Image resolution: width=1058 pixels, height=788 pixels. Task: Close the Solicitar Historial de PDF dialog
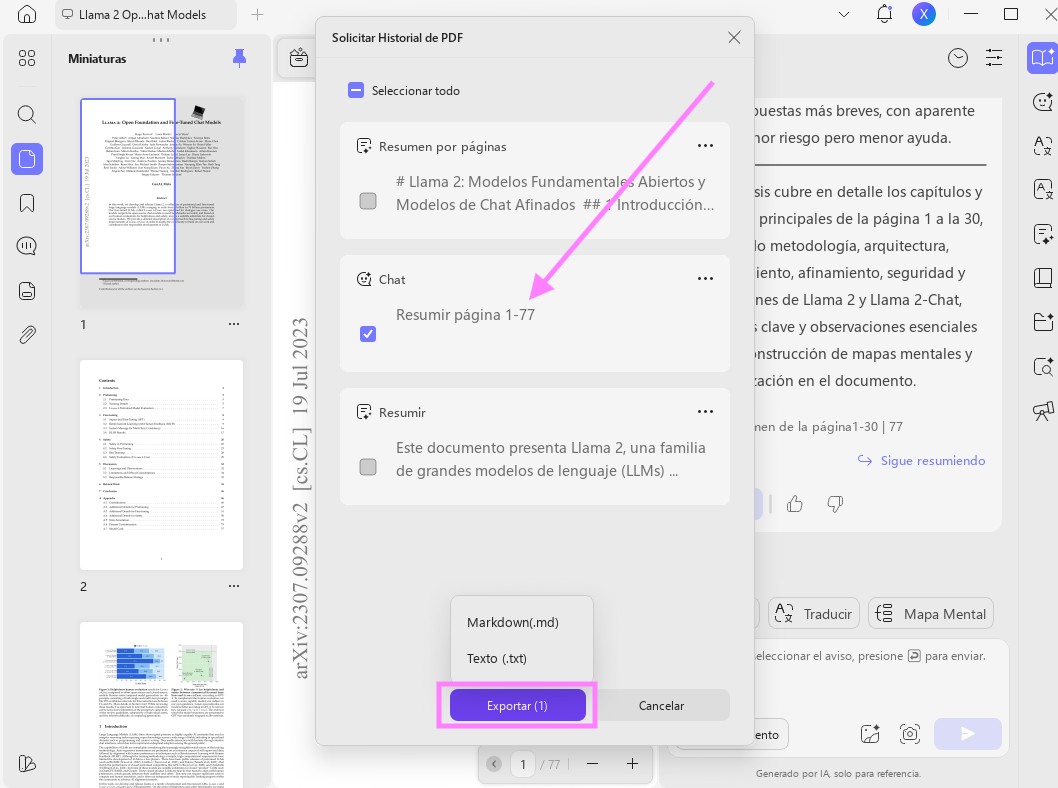click(734, 38)
